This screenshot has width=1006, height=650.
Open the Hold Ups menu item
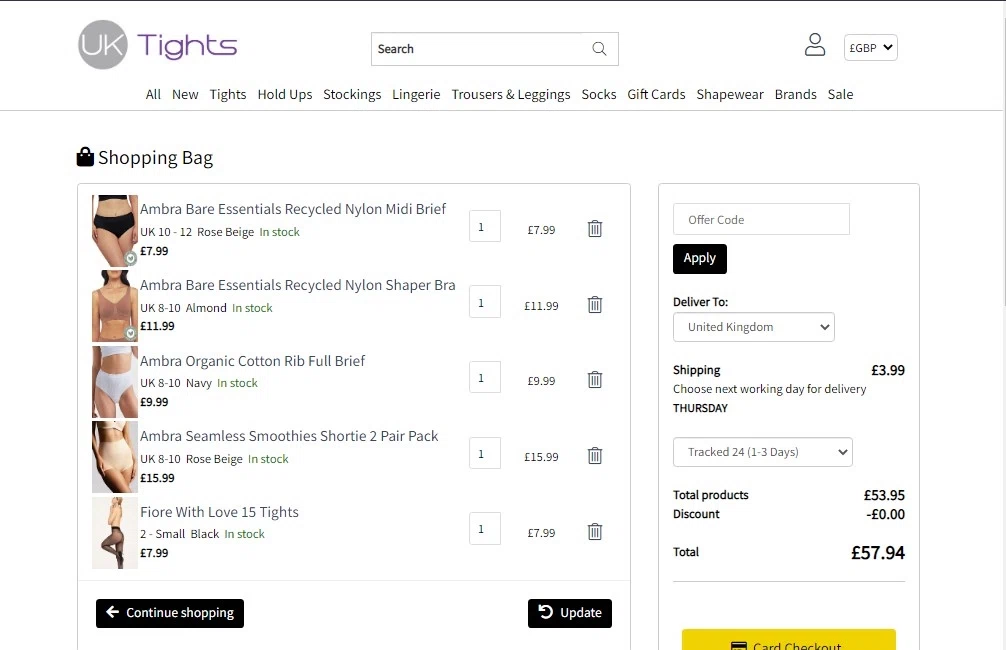point(285,94)
